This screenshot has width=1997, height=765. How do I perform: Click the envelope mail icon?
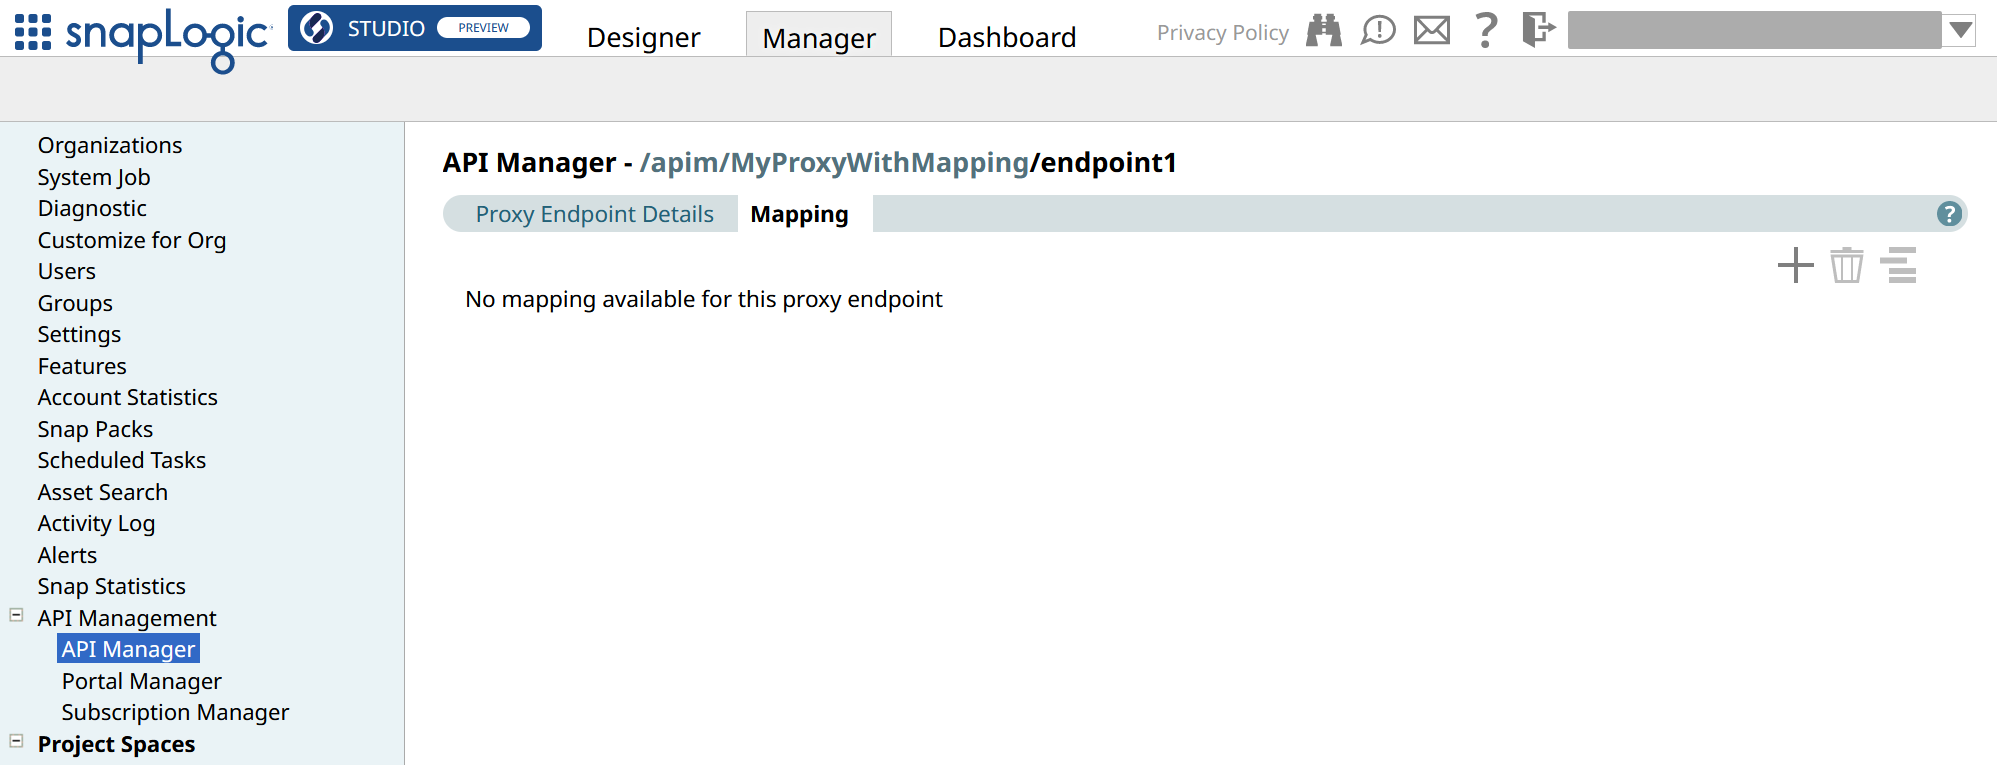click(1432, 30)
